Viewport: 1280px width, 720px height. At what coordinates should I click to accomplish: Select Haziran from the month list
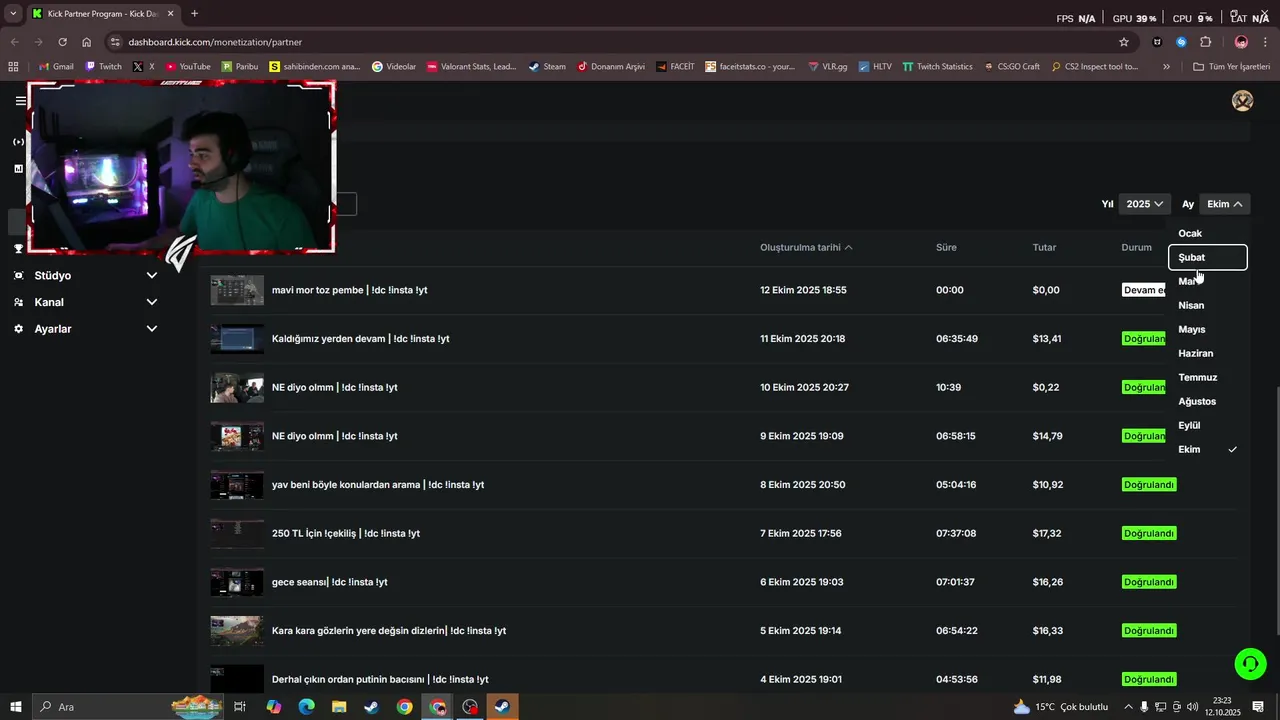tap(1208, 353)
